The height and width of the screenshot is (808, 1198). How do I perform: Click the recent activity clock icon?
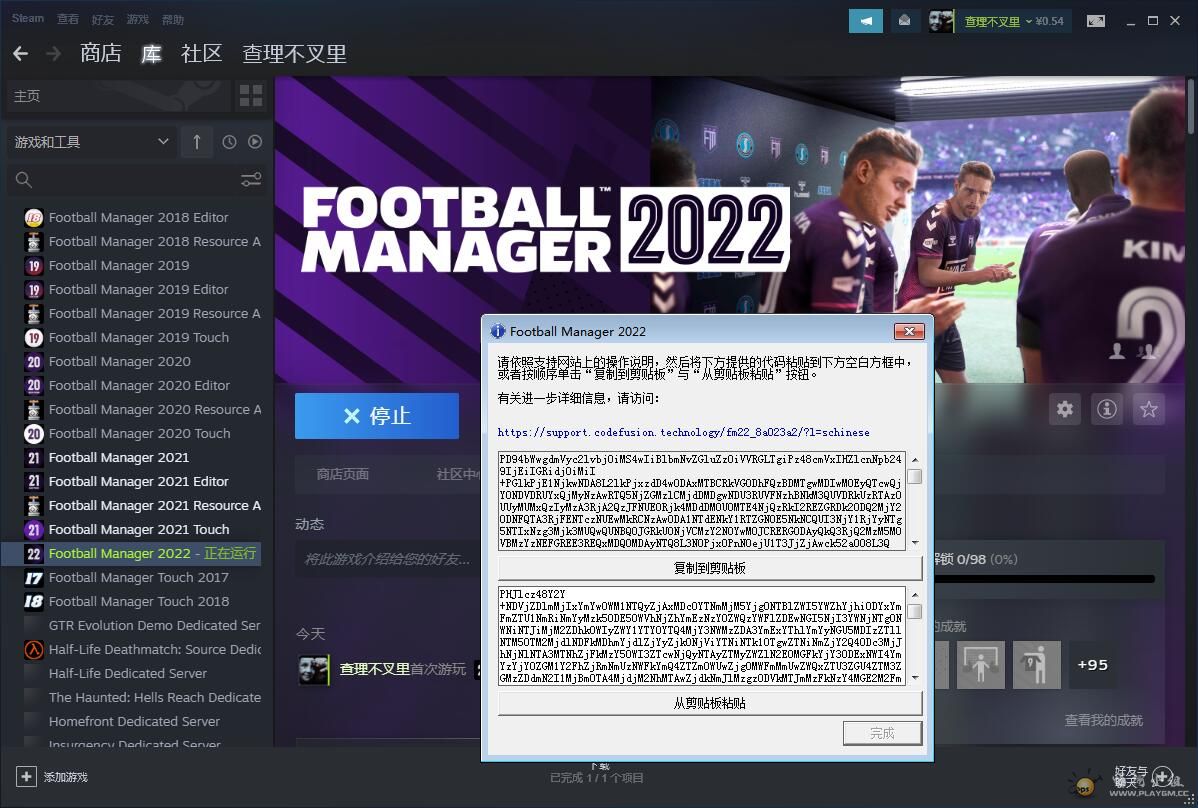point(229,142)
